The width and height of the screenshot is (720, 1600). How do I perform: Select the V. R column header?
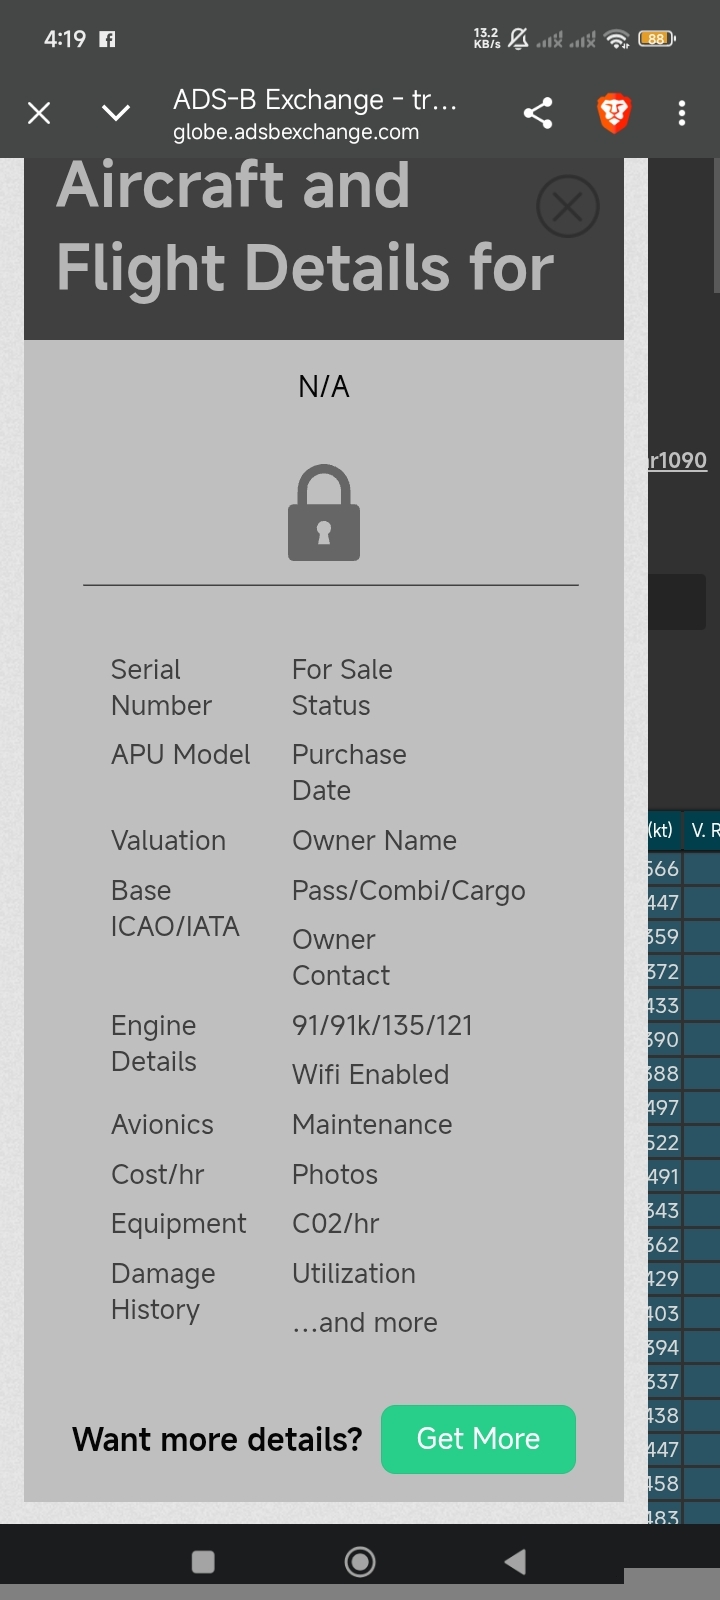pos(704,830)
